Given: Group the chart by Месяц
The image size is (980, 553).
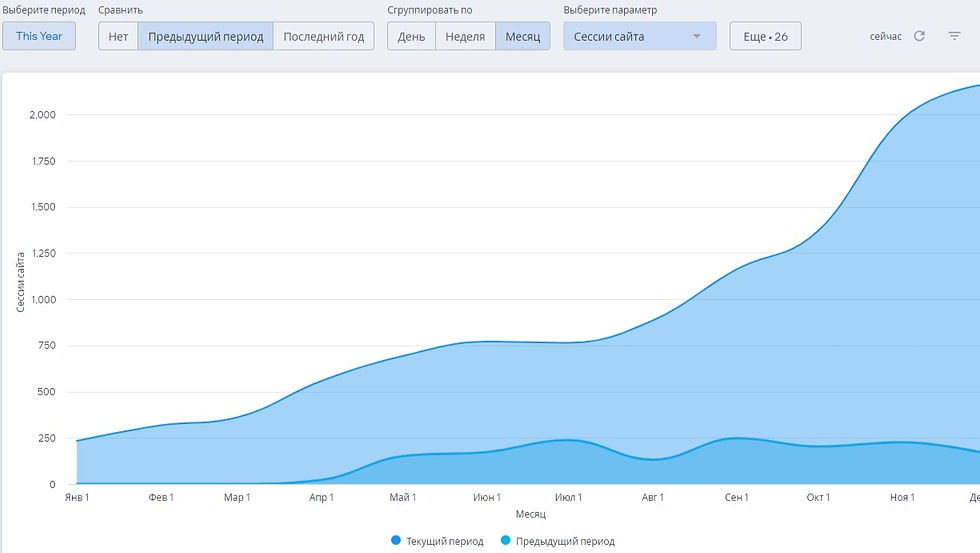Looking at the screenshot, I should pos(522,37).
